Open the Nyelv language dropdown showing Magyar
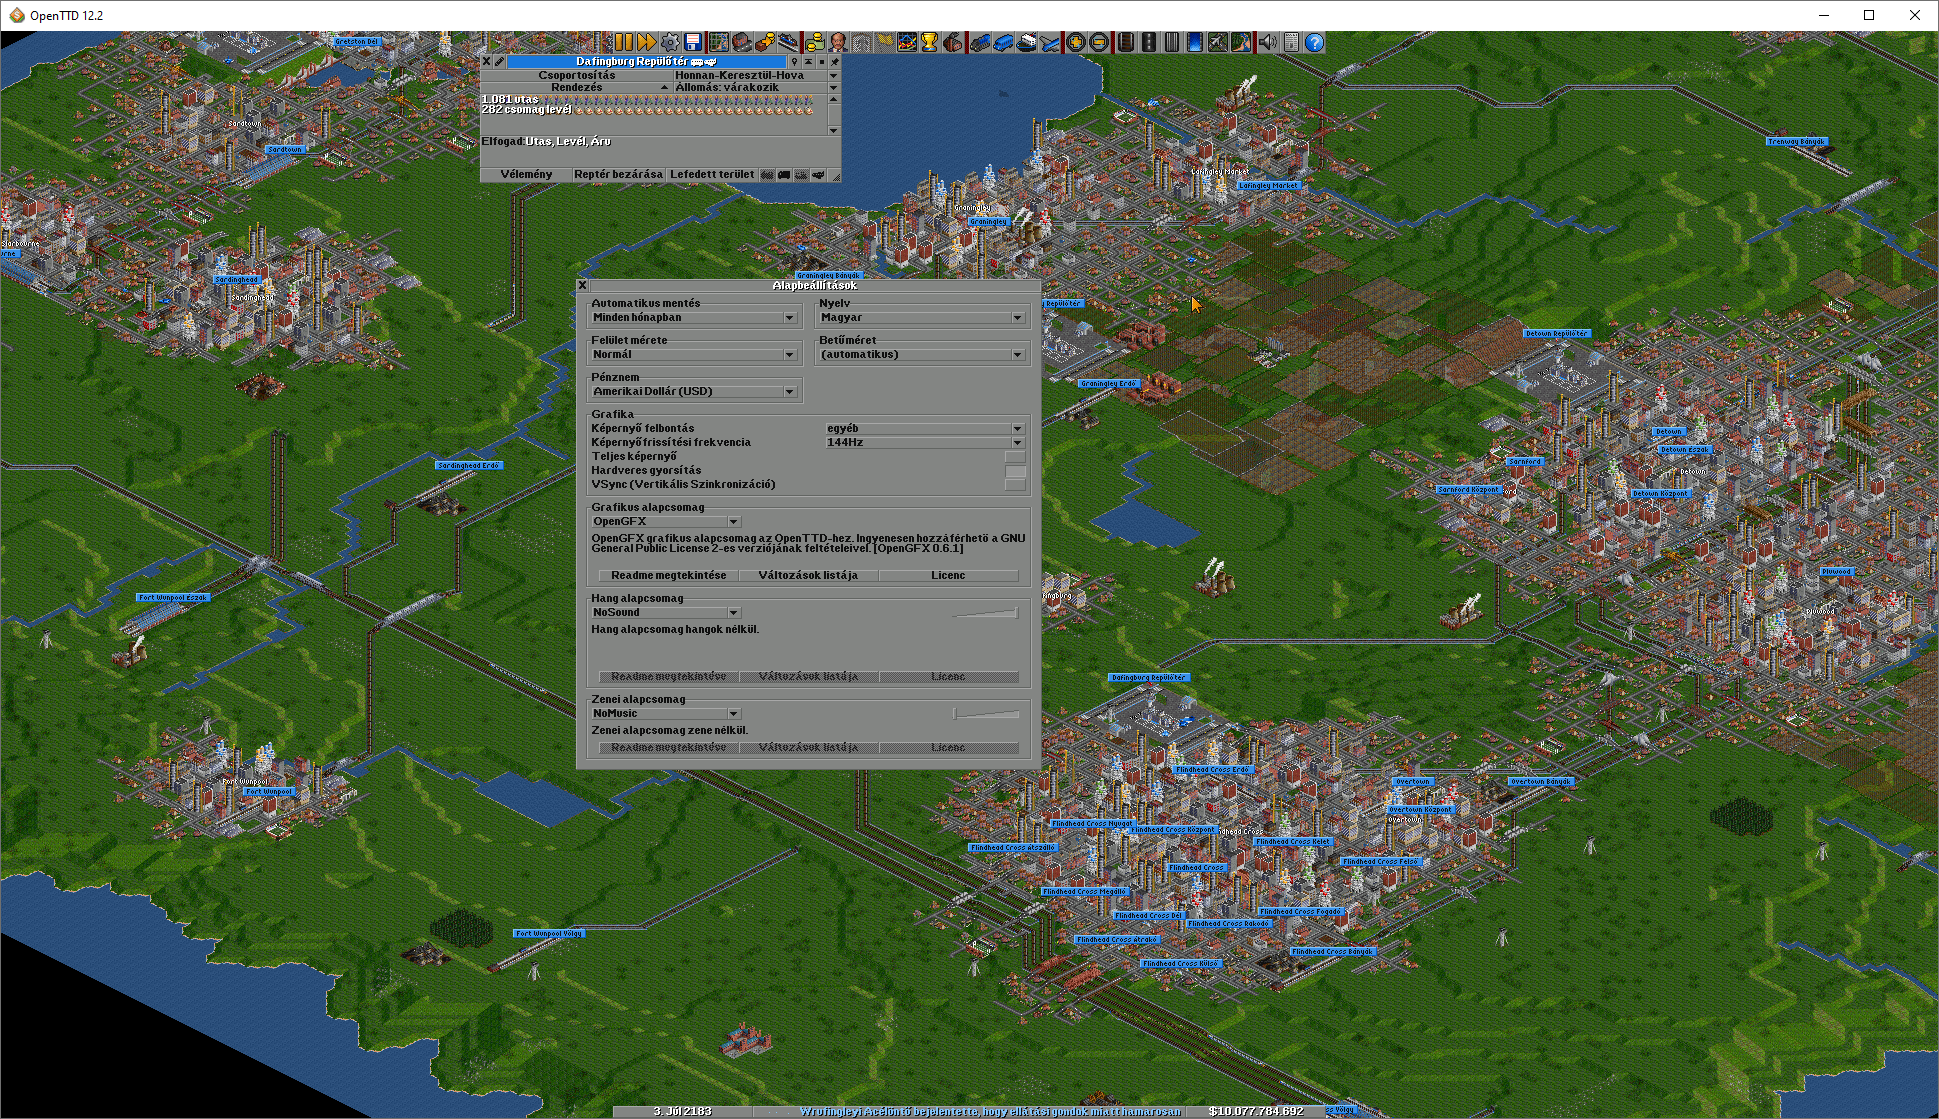 point(922,317)
